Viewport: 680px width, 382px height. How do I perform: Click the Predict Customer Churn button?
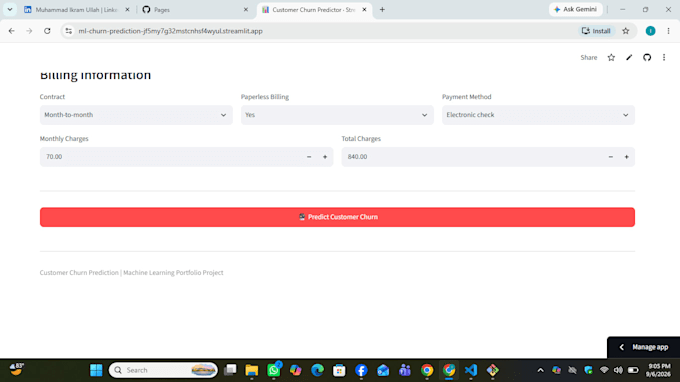(337, 217)
